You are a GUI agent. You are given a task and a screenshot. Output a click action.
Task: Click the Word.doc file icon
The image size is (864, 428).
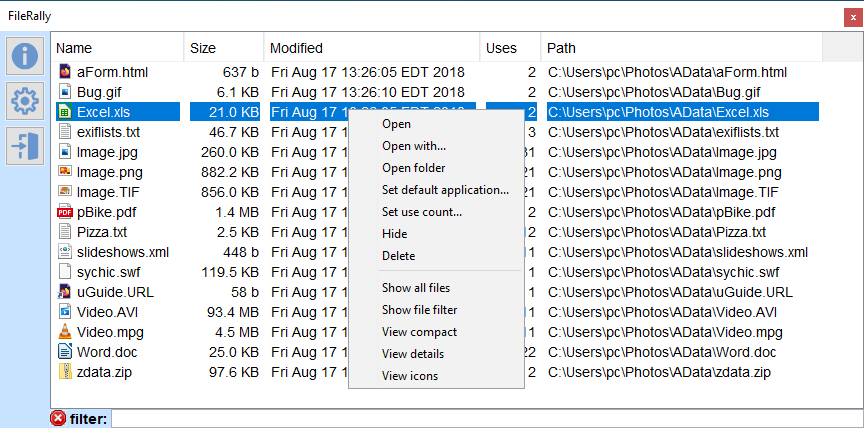point(65,352)
